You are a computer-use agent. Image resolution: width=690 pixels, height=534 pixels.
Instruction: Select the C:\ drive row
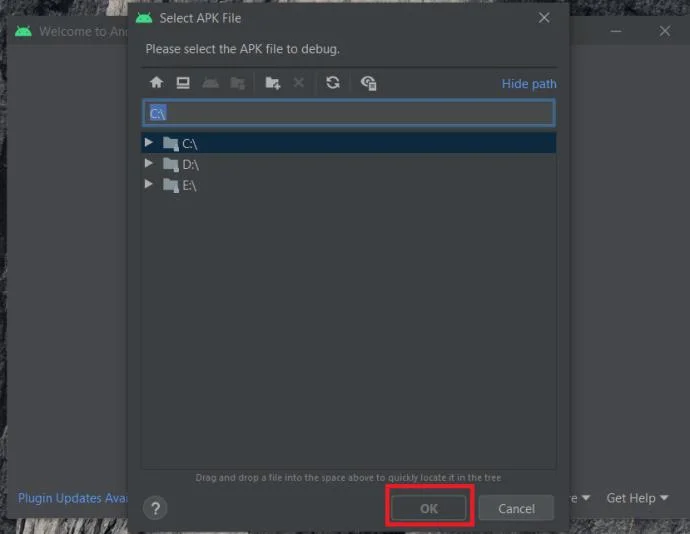coord(349,143)
